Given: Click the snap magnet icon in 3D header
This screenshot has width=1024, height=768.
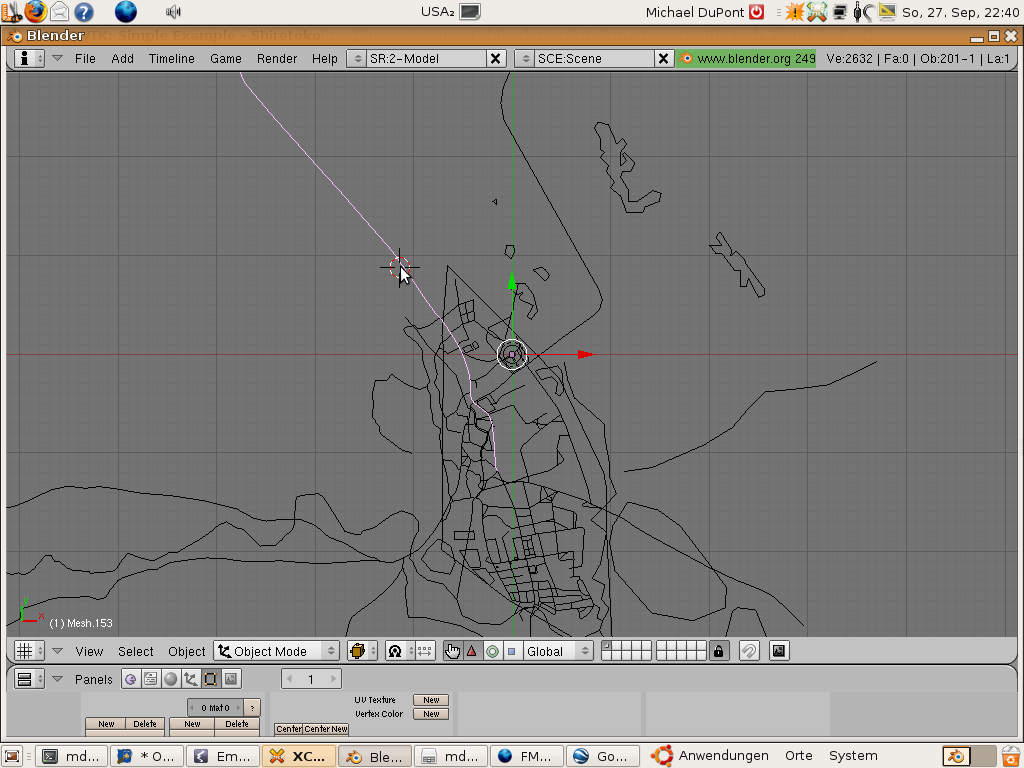Looking at the screenshot, I should 749,651.
